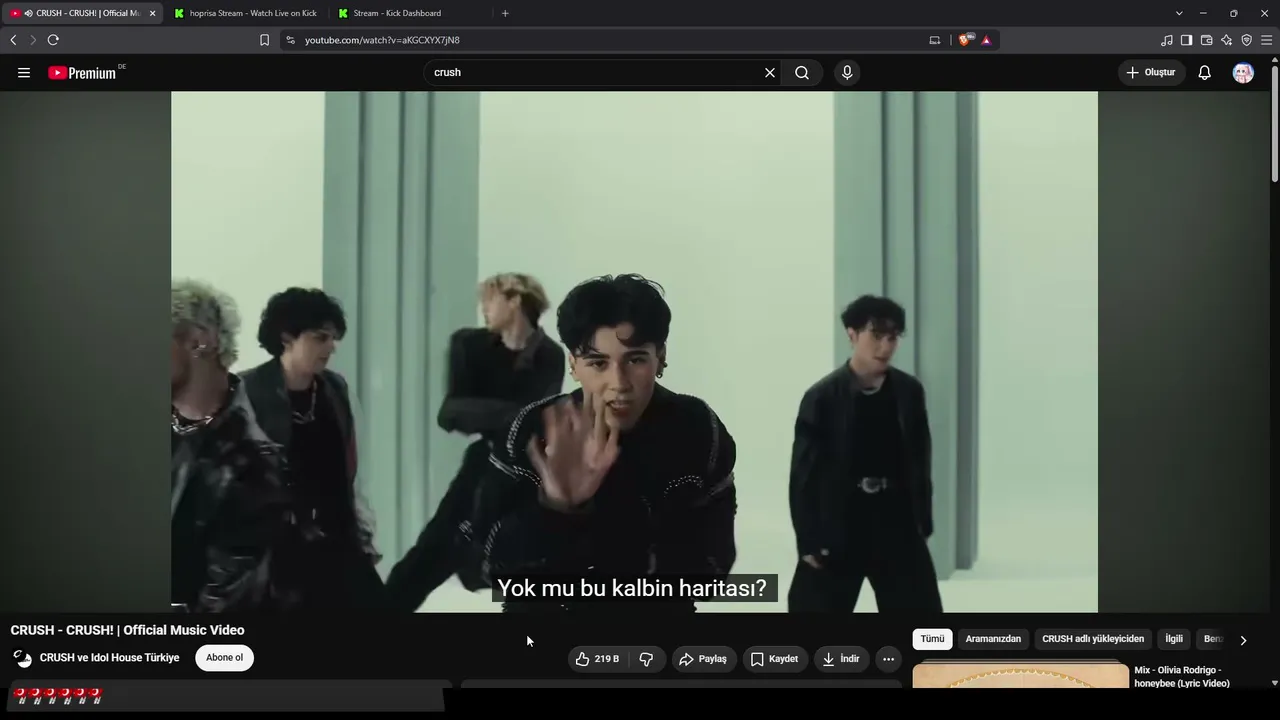
Task: Dislike this video
Action: (x=646, y=659)
